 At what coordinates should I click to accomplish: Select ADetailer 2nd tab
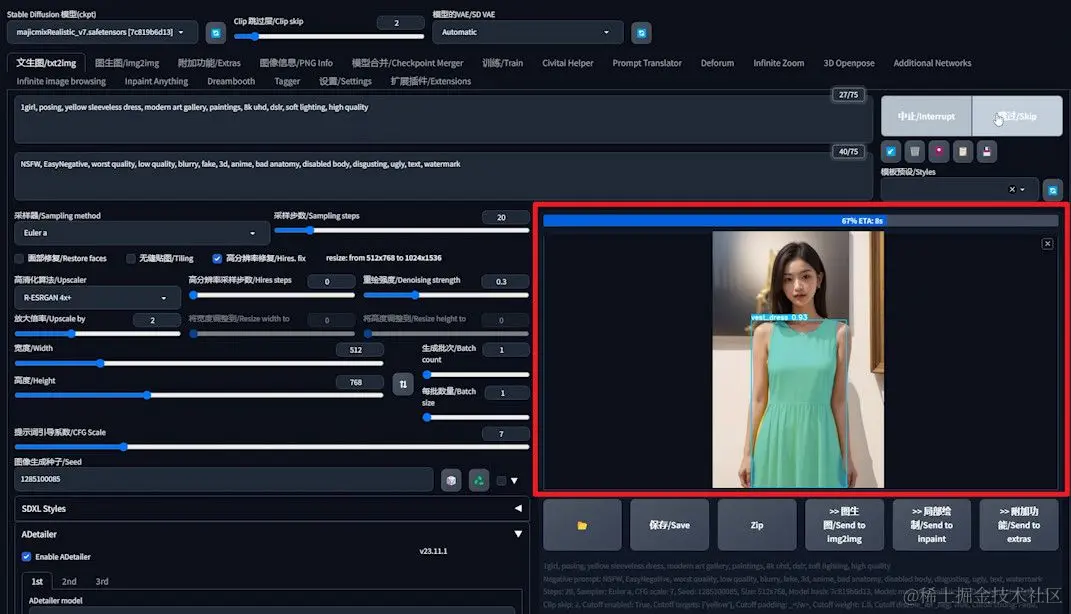[x=69, y=581]
